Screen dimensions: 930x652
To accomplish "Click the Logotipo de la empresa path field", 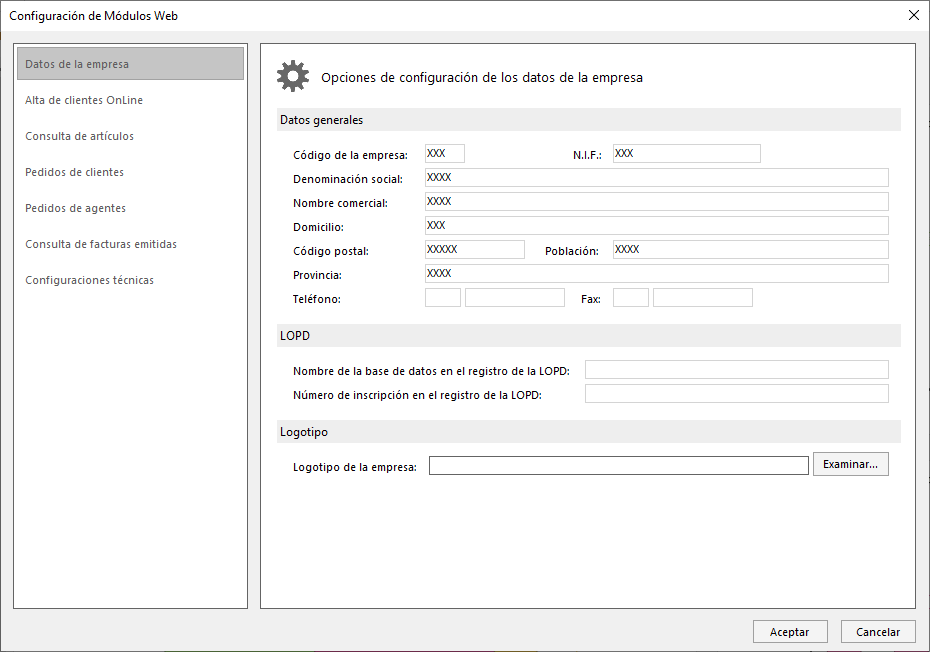I will click(619, 466).
